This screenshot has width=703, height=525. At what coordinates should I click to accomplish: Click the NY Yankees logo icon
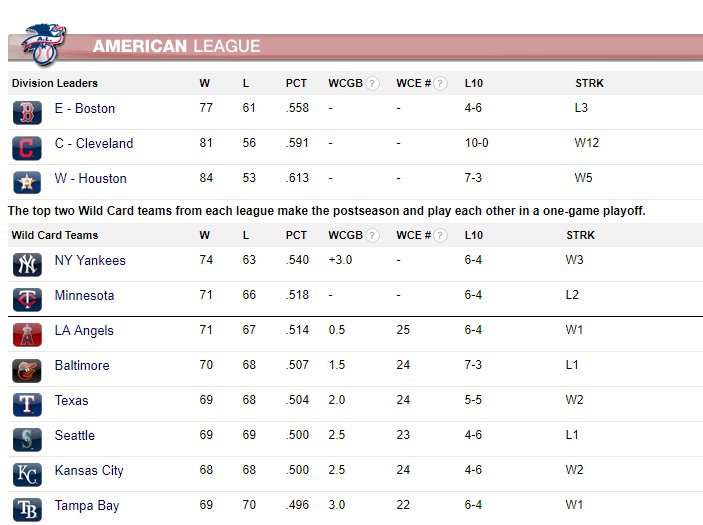27,264
